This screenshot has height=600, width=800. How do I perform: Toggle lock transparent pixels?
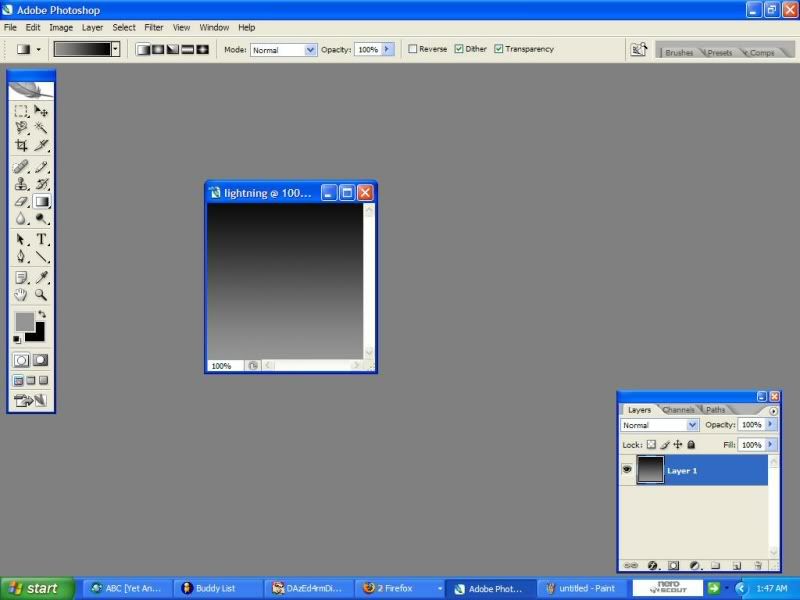[x=651, y=445]
